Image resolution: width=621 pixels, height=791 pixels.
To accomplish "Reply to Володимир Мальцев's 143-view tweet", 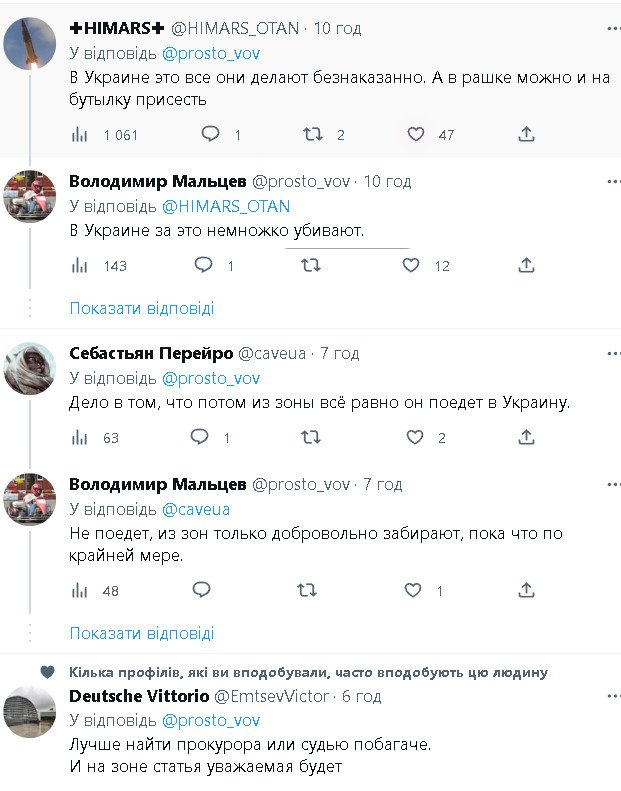I will click(x=202, y=265).
